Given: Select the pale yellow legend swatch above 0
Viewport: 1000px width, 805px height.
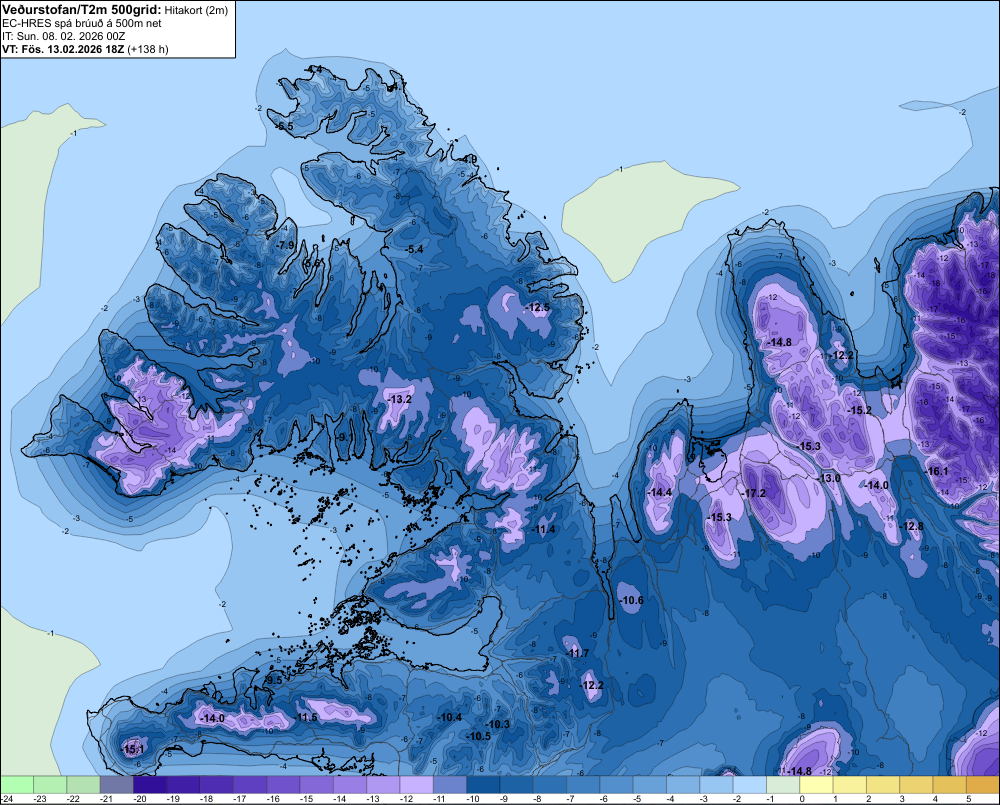Looking at the screenshot, I should [x=816, y=785].
